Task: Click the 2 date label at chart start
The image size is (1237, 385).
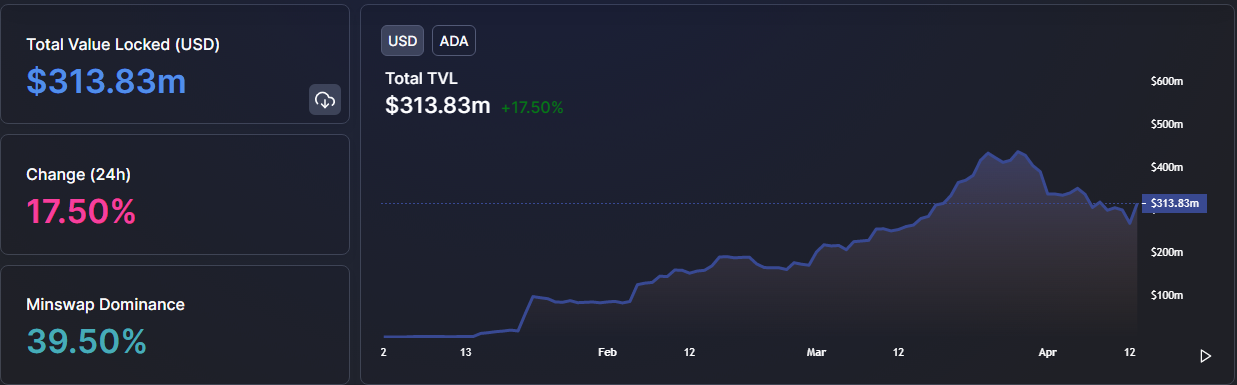Action: coord(384,353)
